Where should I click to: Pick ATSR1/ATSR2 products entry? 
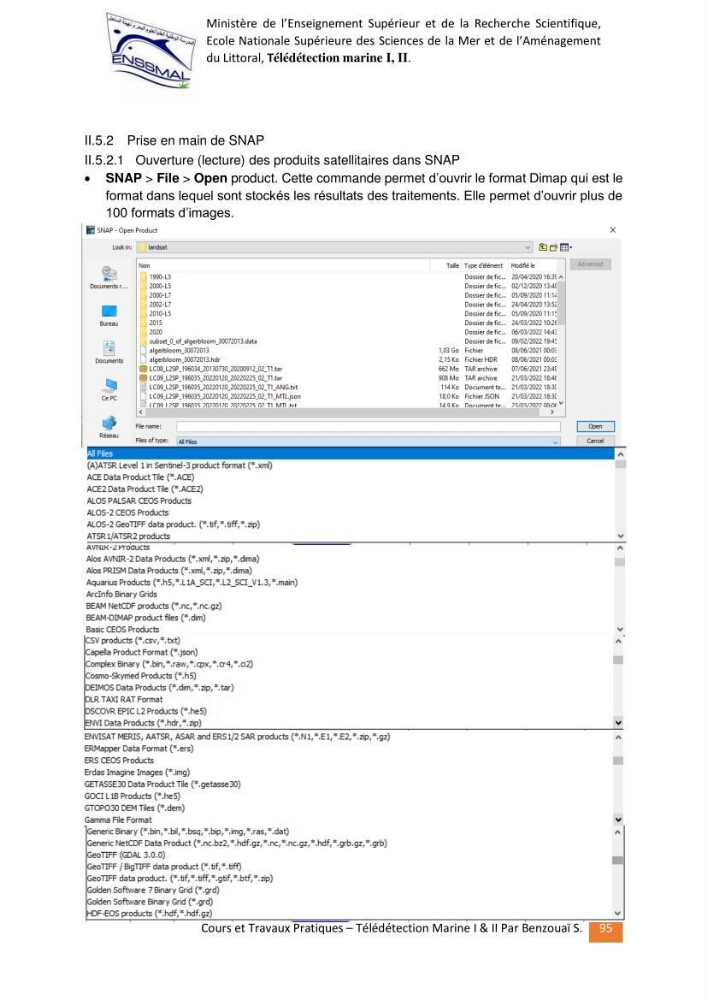pyautogui.click(x=128, y=536)
